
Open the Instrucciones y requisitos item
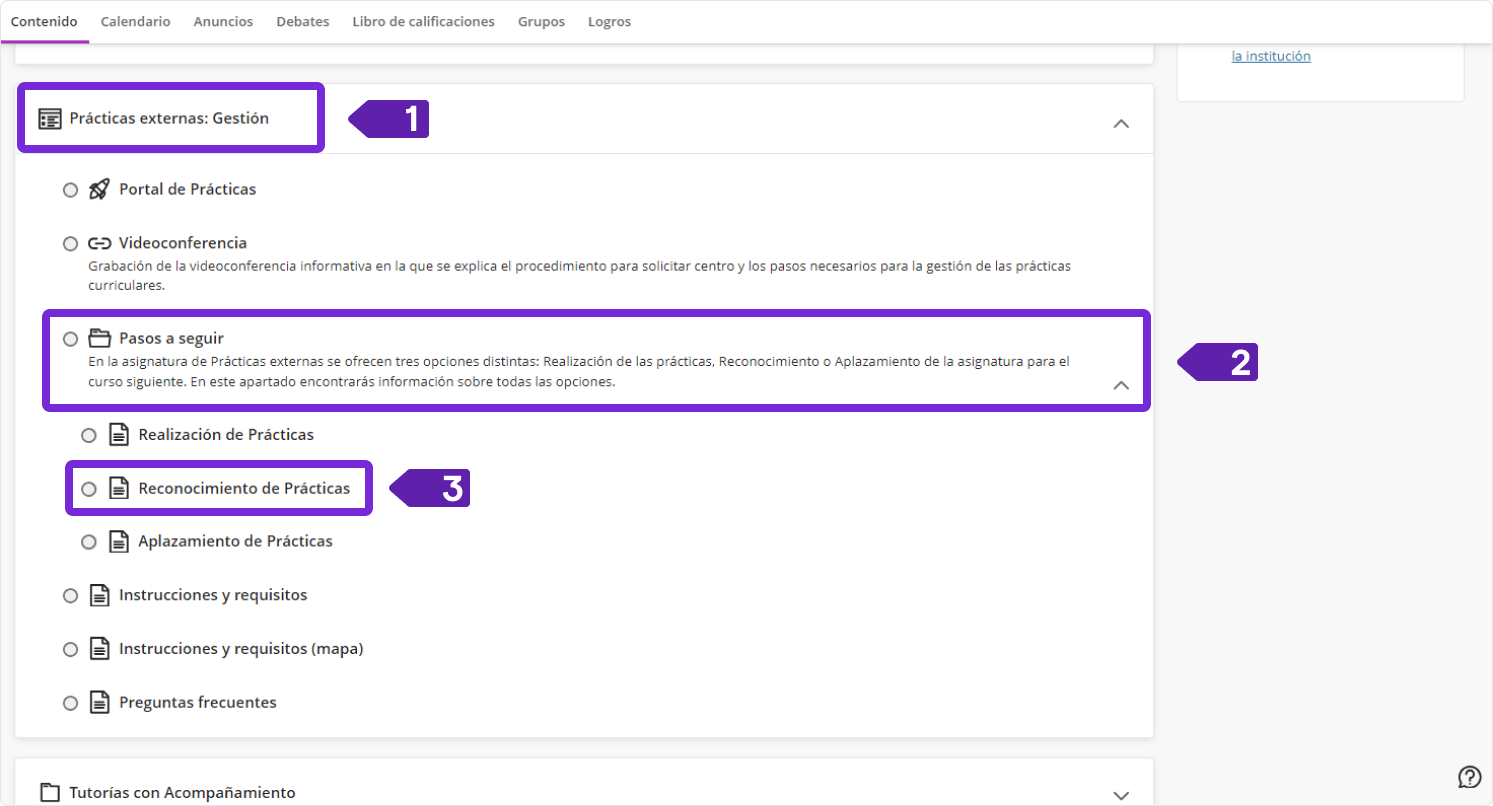[x=213, y=595]
